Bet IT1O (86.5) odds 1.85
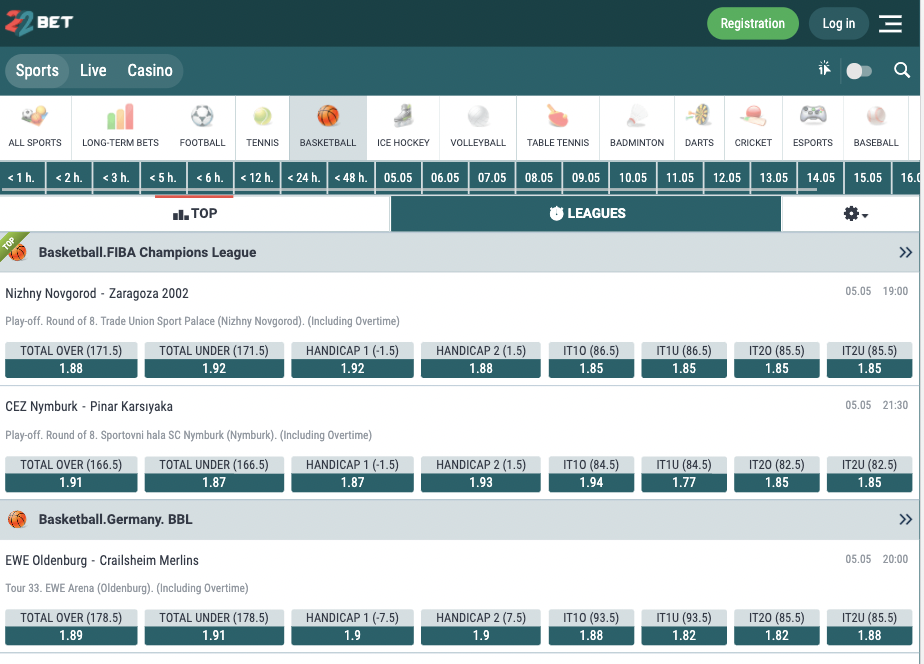 coord(591,360)
